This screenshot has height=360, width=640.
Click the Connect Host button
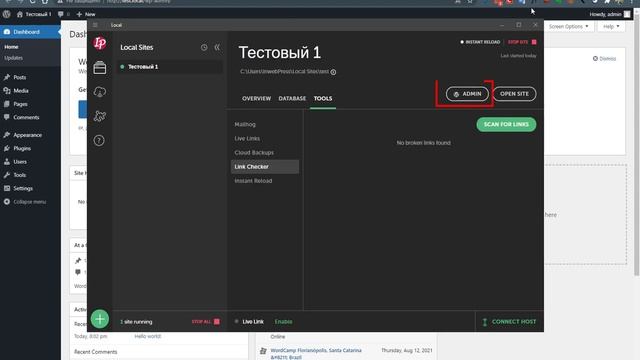(509, 322)
